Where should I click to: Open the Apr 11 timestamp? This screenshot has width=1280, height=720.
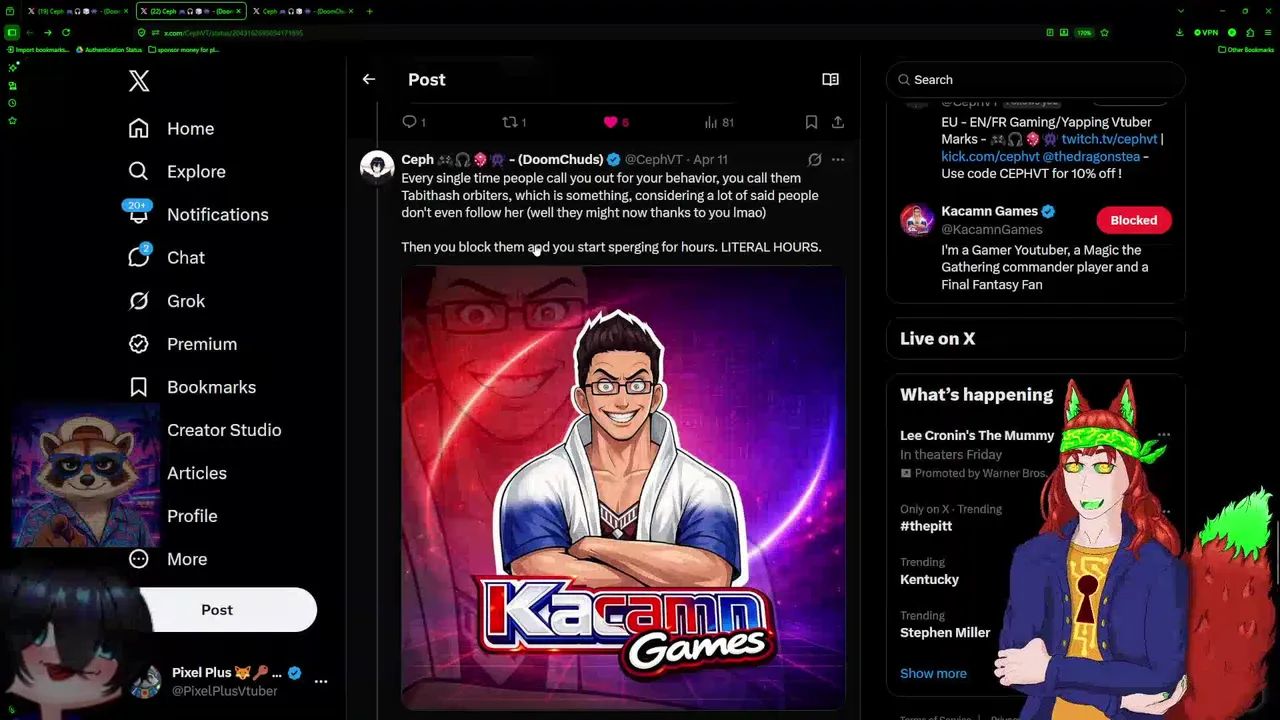(x=710, y=160)
